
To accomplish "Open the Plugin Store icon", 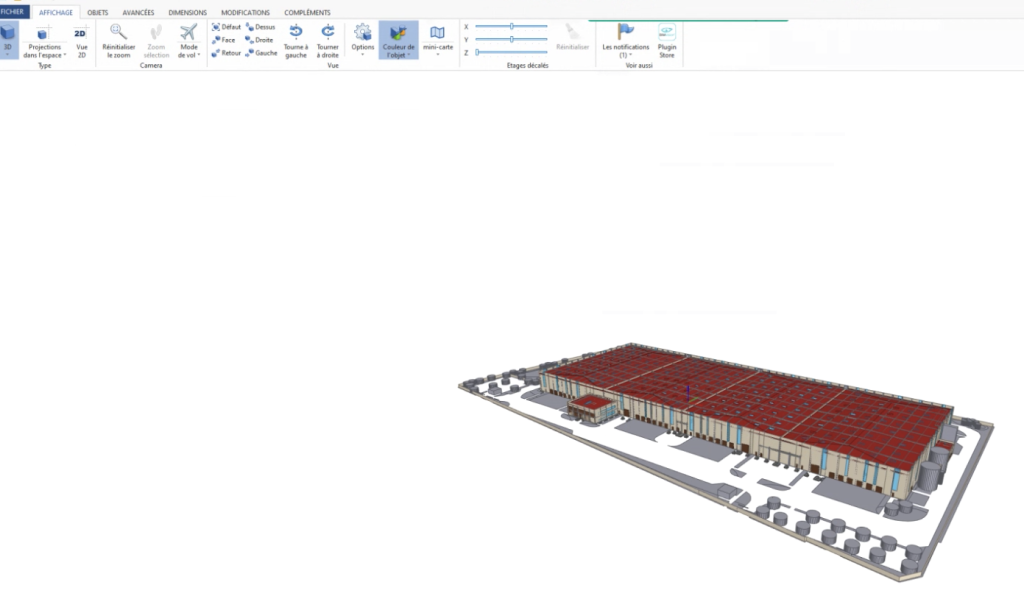I will tap(666, 33).
